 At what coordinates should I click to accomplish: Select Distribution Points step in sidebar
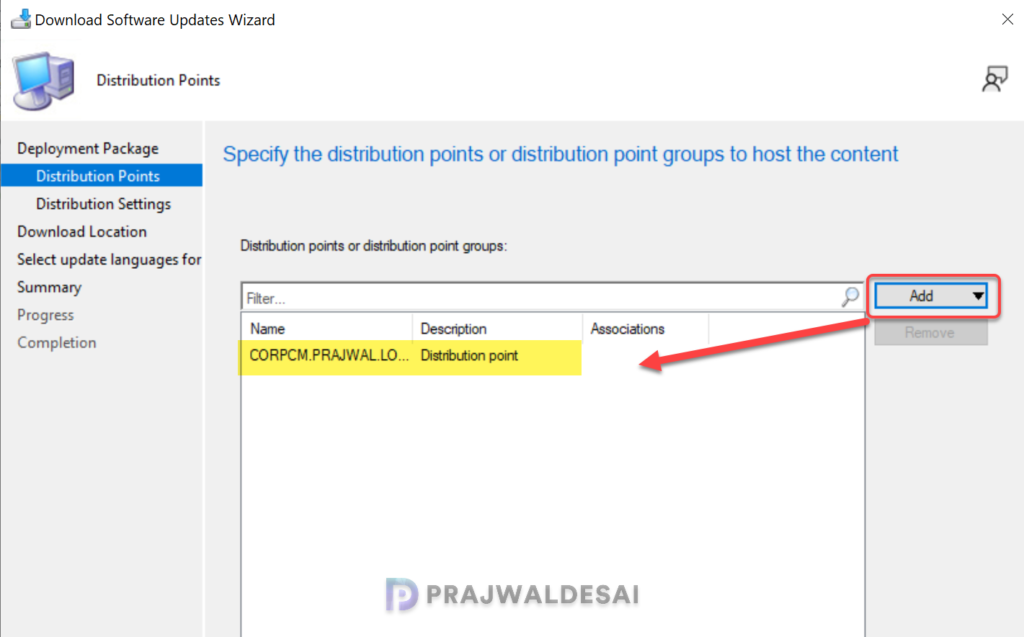(101, 176)
